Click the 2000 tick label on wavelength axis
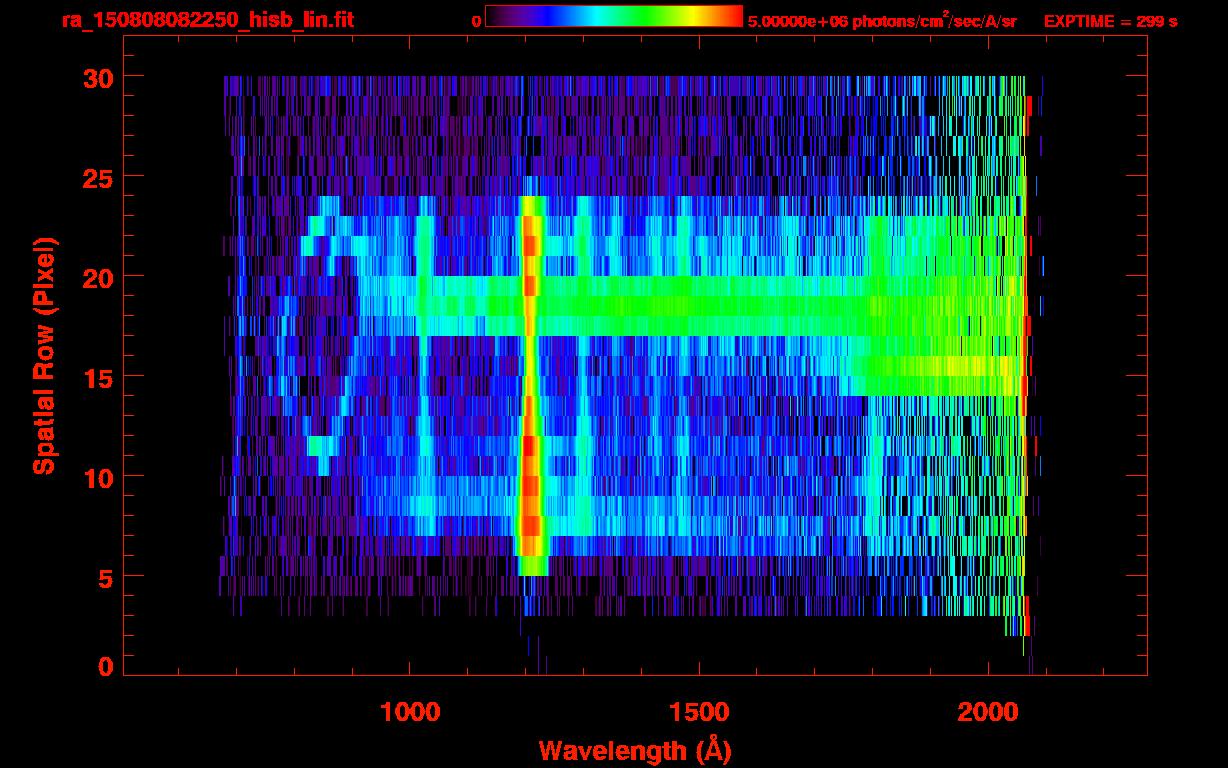The width and height of the screenshot is (1228, 768). click(x=988, y=712)
